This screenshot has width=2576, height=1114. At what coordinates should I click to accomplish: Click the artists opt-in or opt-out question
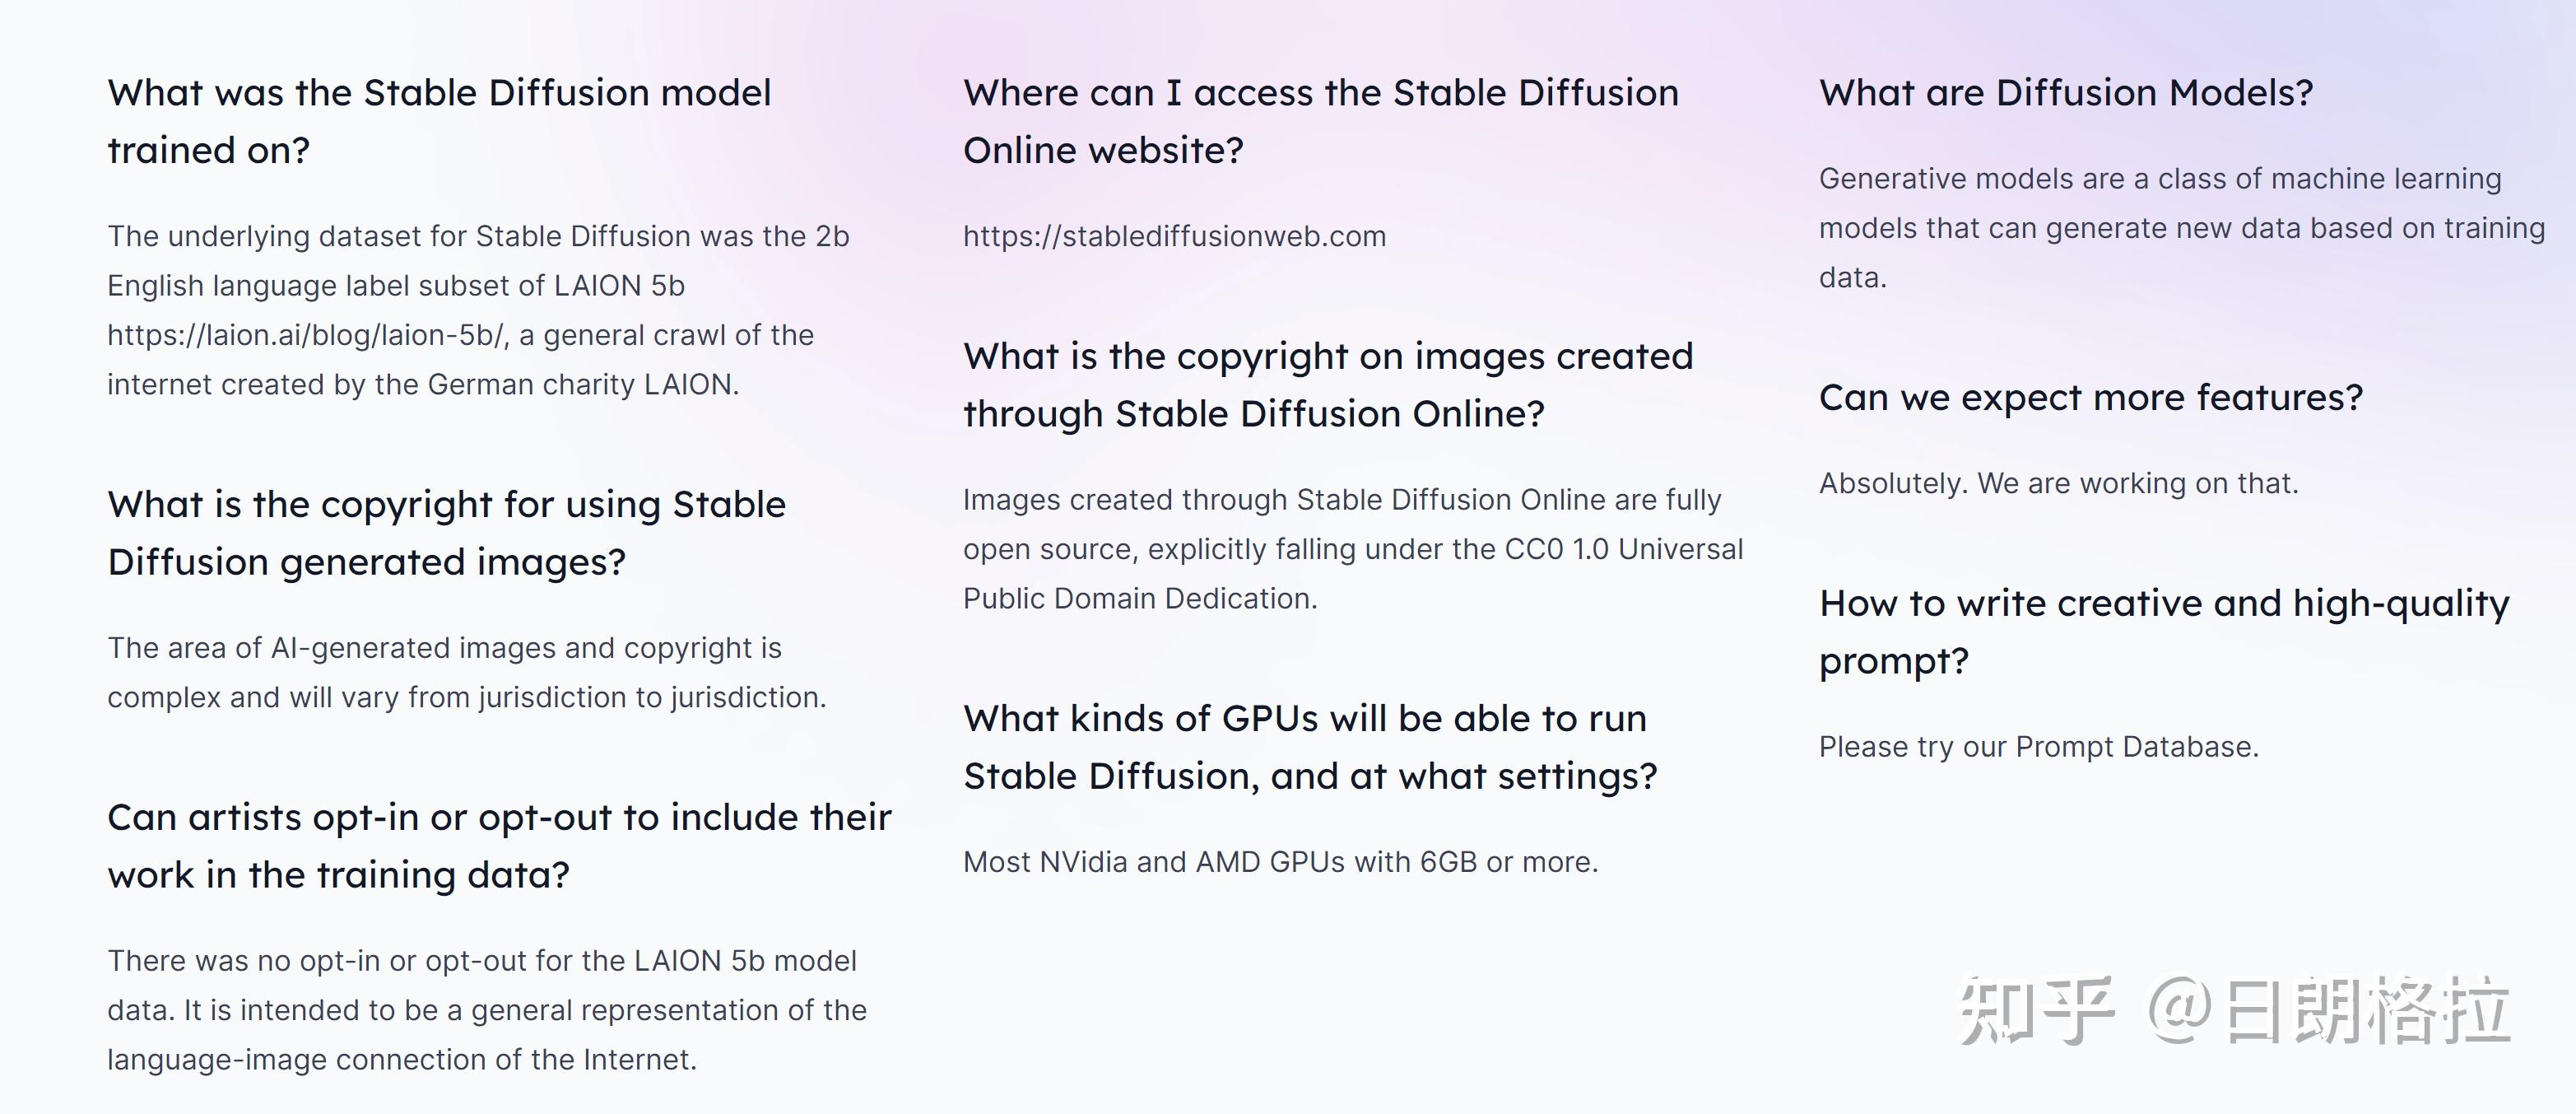click(499, 846)
